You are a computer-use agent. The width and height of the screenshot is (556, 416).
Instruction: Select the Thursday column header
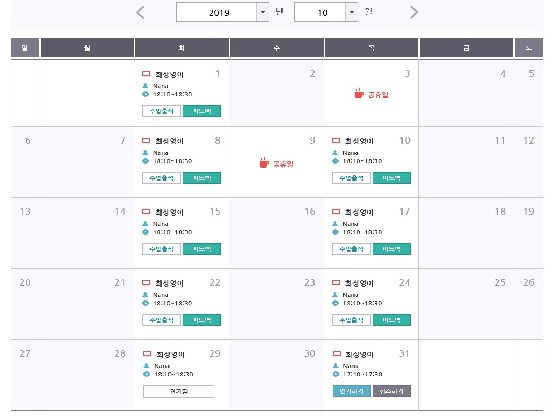pos(371,48)
